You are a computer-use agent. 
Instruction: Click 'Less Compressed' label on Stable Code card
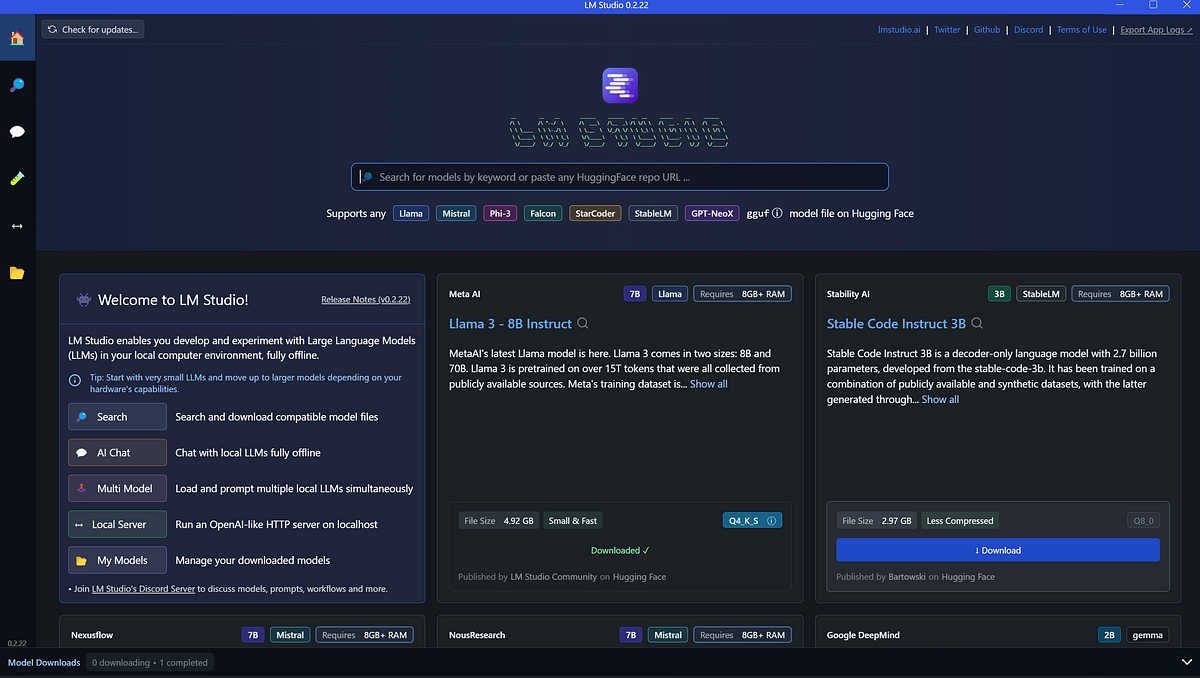pyautogui.click(x=960, y=521)
